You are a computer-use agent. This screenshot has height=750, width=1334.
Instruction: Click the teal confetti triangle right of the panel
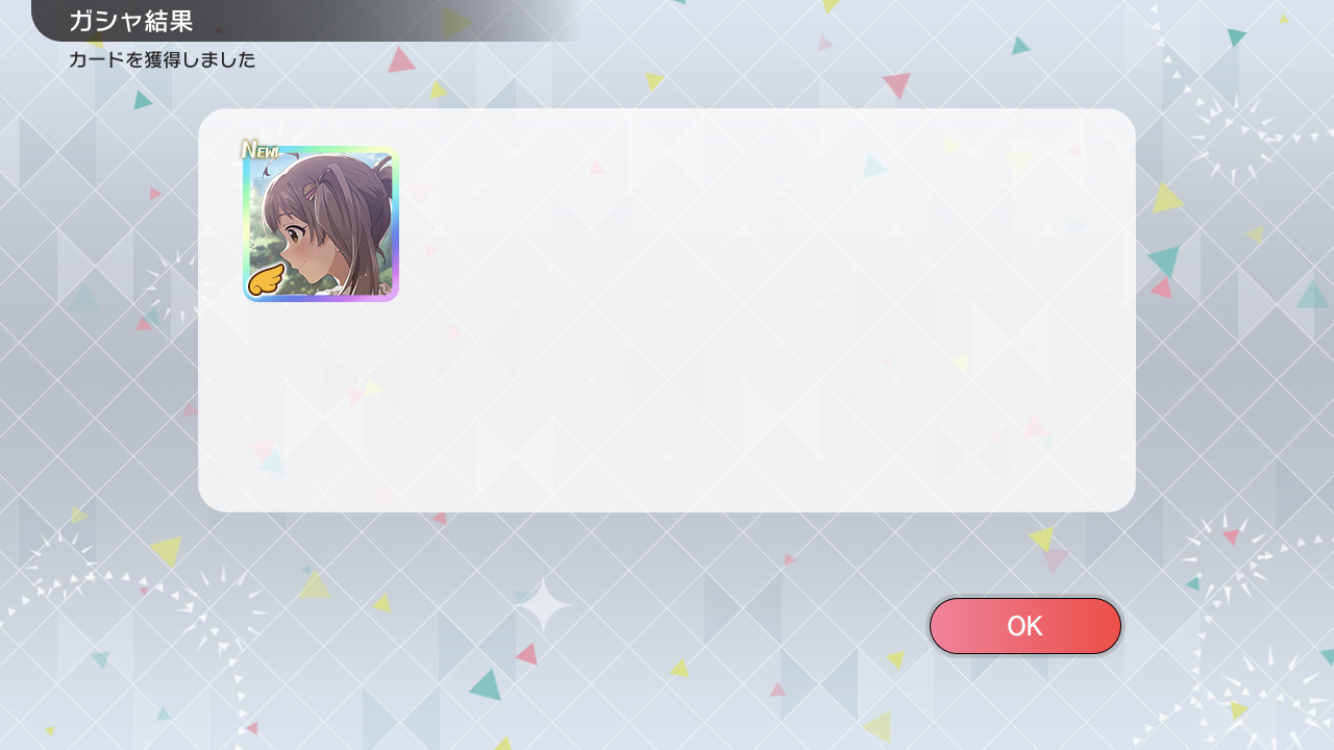pyautogui.click(x=1164, y=262)
